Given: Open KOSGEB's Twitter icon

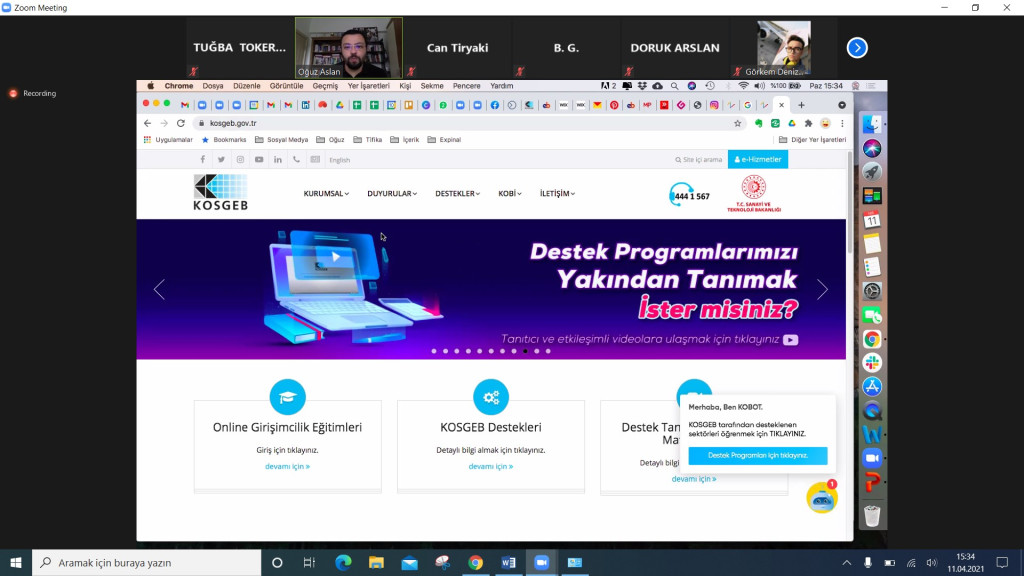Looking at the screenshot, I should [x=221, y=160].
